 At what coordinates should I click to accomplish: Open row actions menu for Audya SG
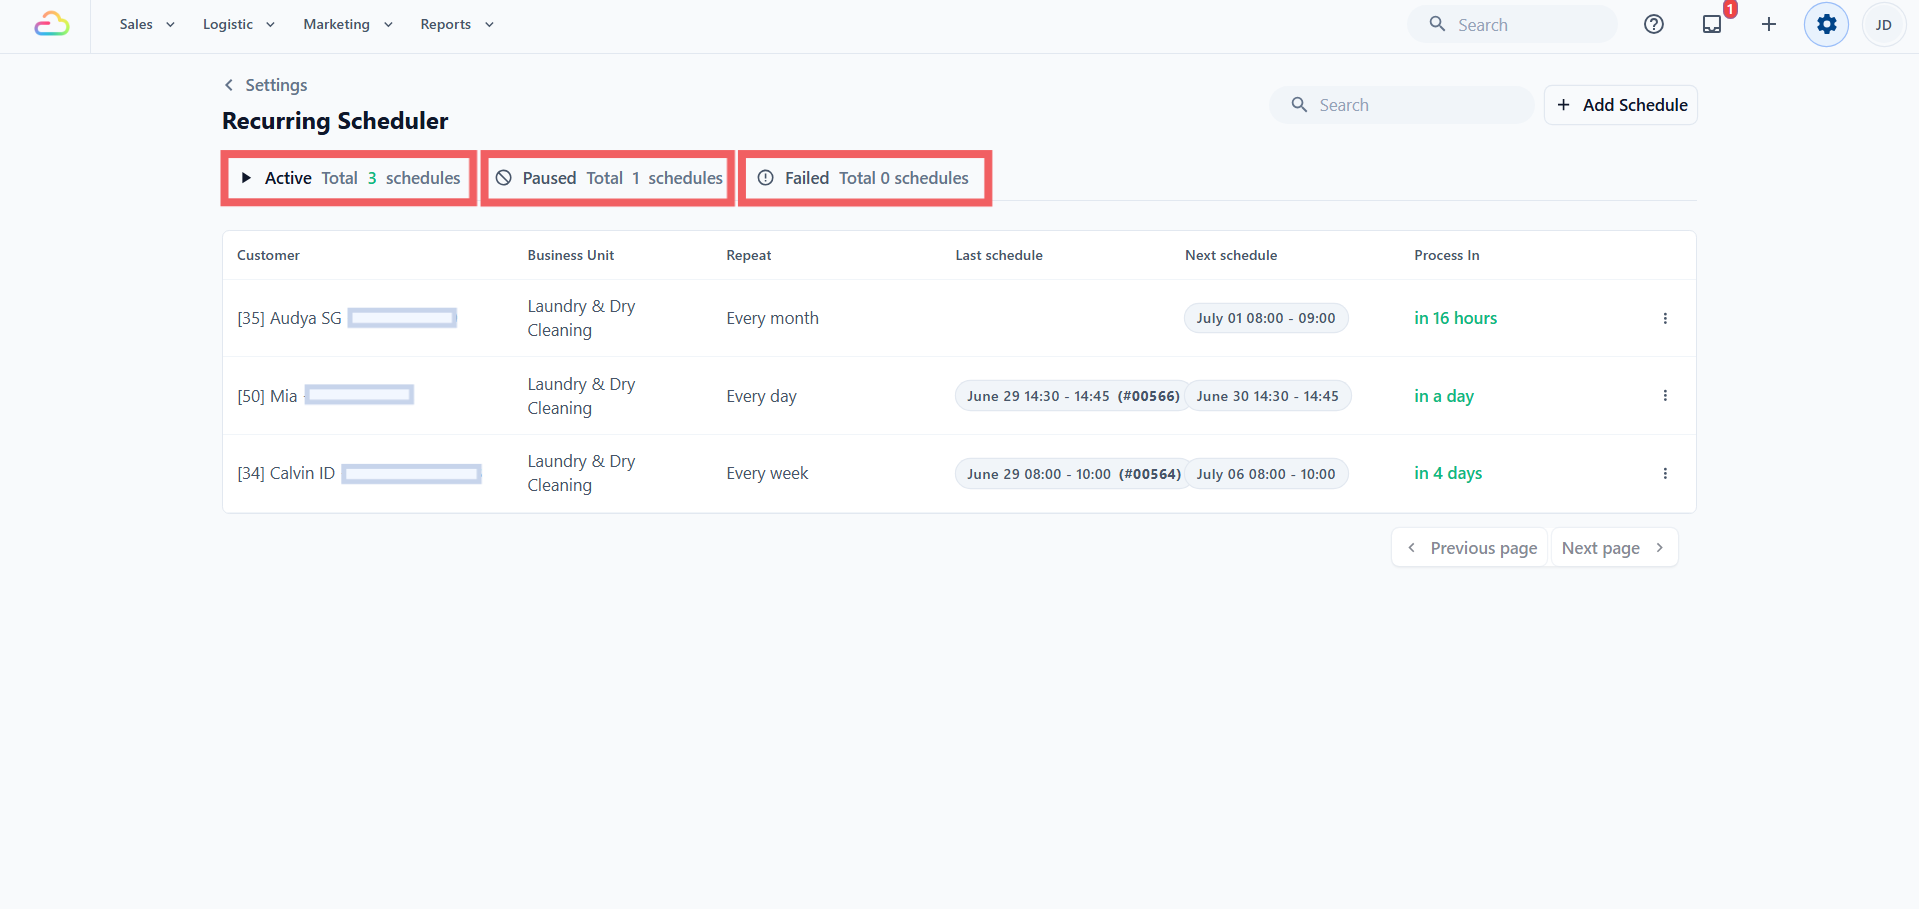click(x=1665, y=318)
